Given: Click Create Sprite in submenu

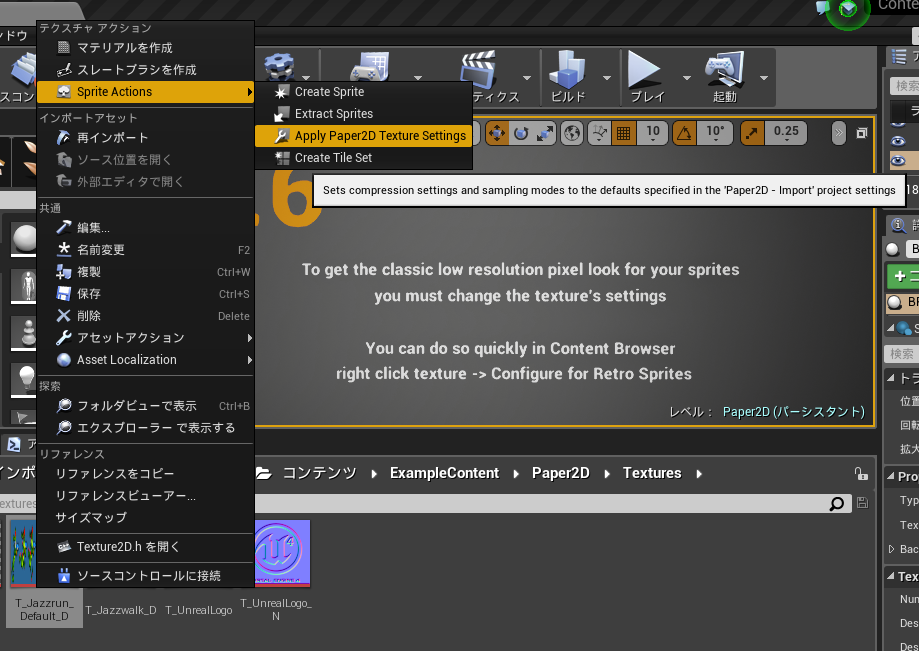Looking at the screenshot, I should (363, 91).
